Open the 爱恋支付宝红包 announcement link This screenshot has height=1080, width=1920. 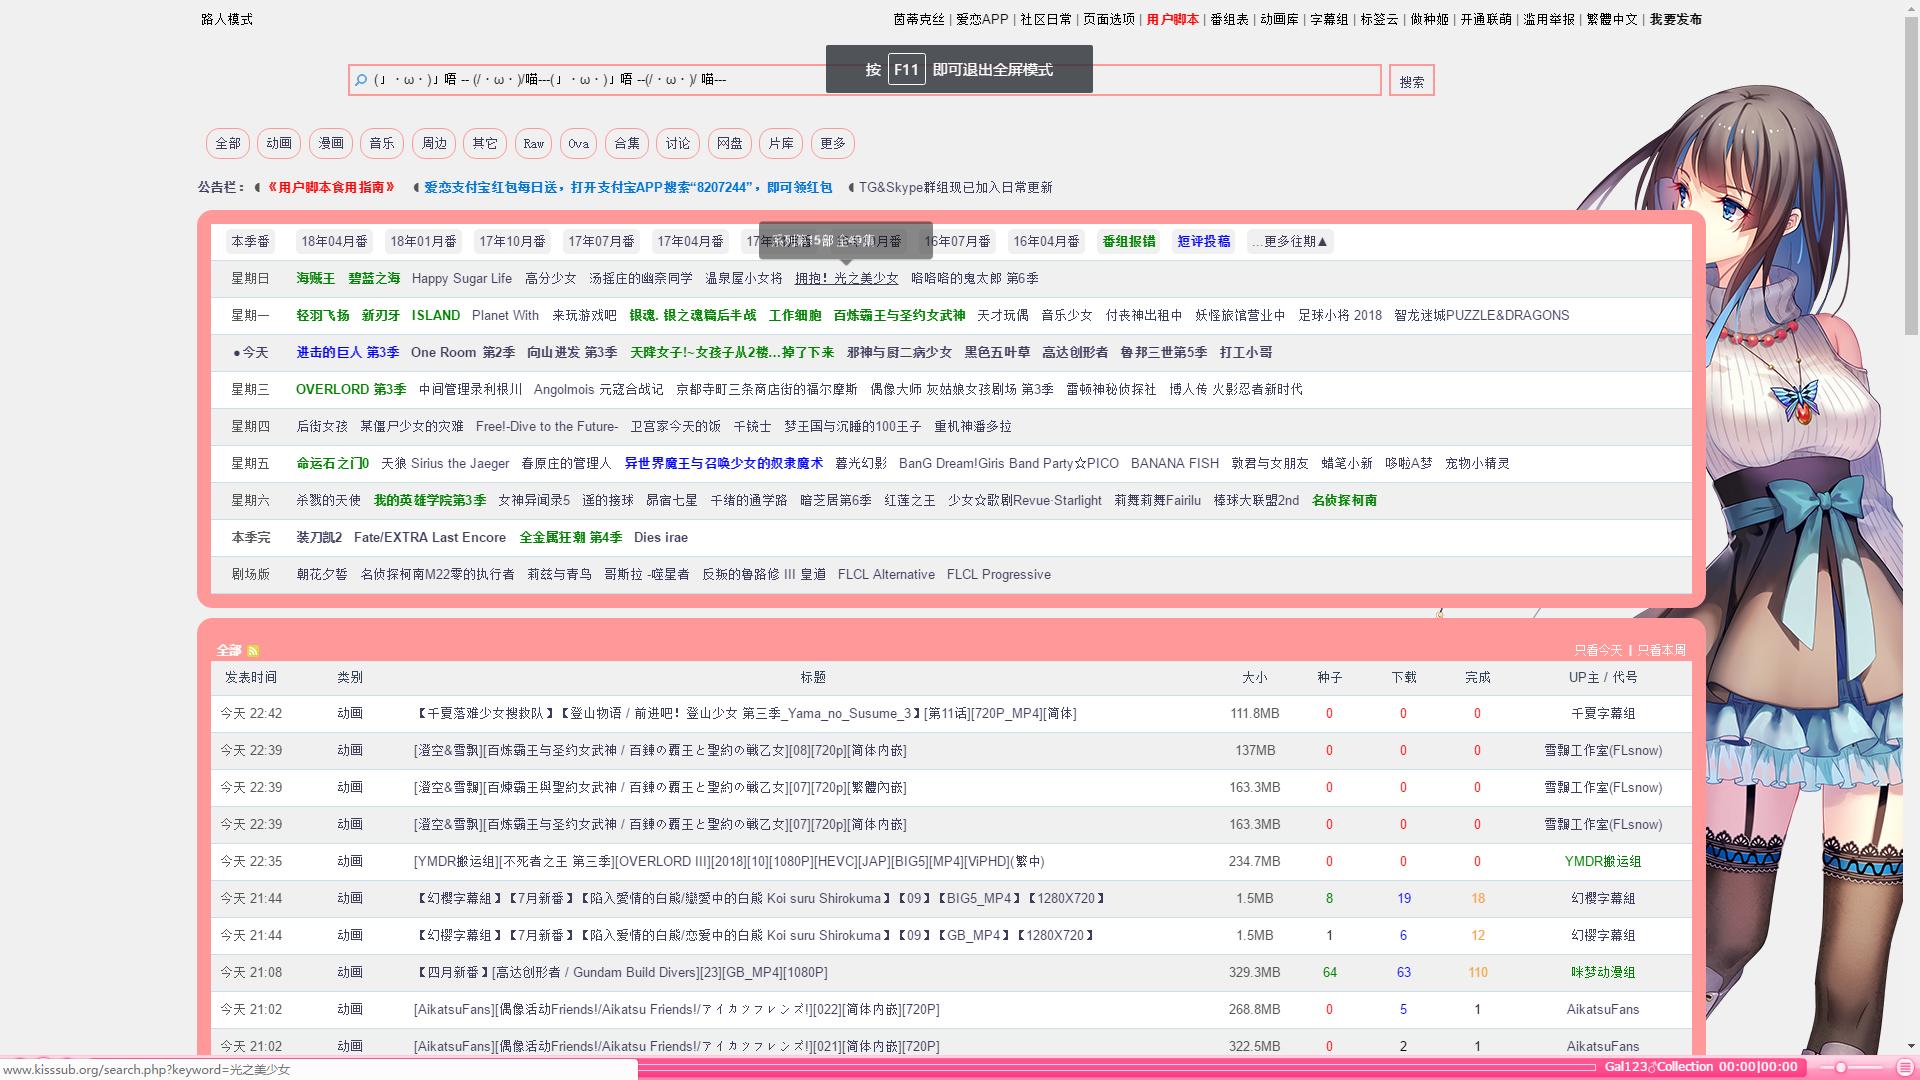tap(628, 187)
